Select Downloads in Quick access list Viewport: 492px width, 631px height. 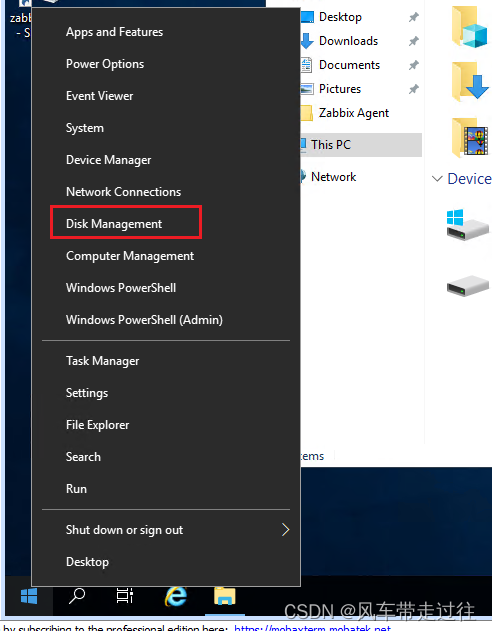pos(348,41)
